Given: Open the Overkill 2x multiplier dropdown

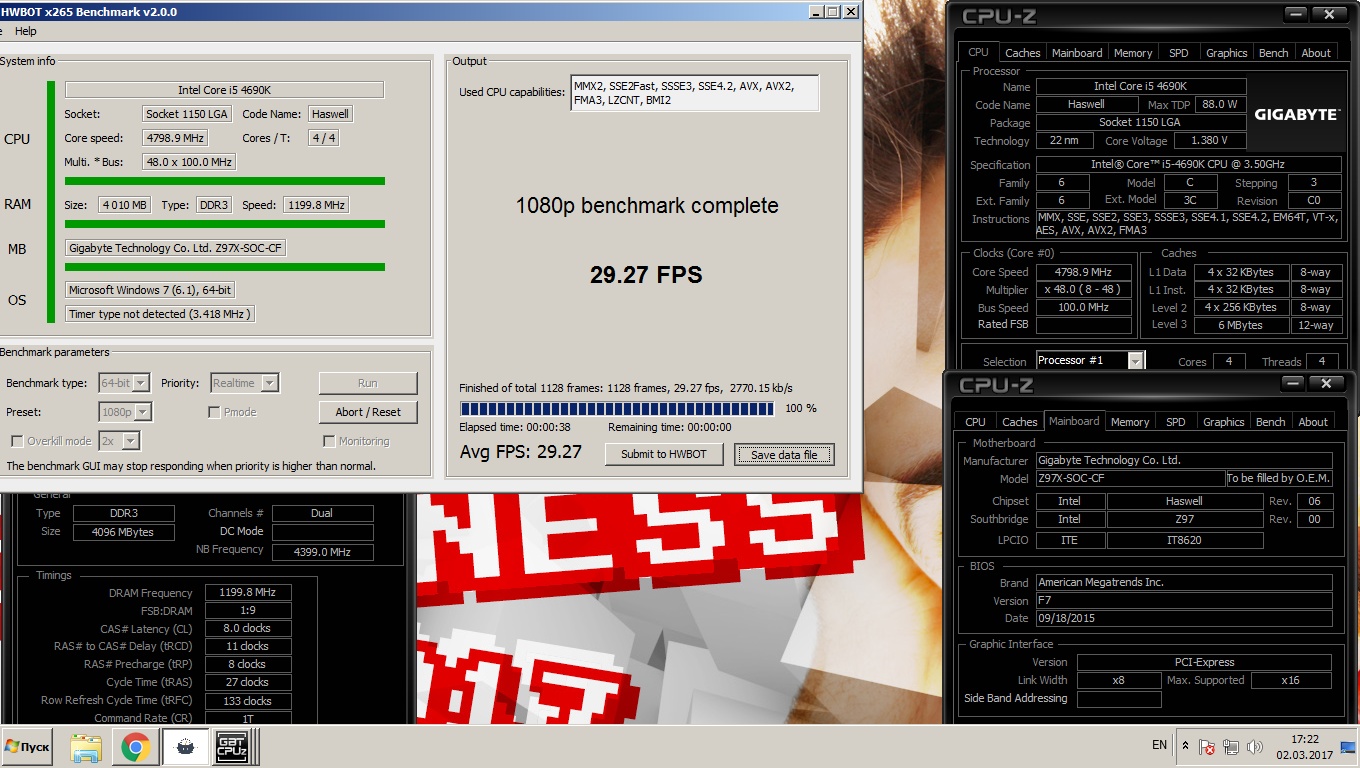Looking at the screenshot, I should point(118,441).
